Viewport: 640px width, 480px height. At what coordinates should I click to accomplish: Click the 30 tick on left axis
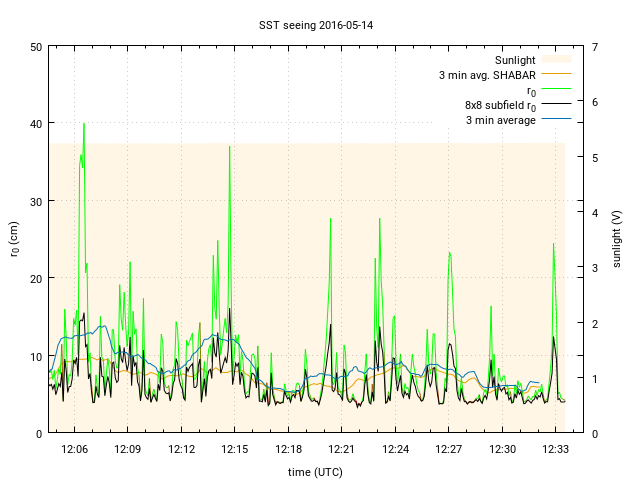point(36,201)
